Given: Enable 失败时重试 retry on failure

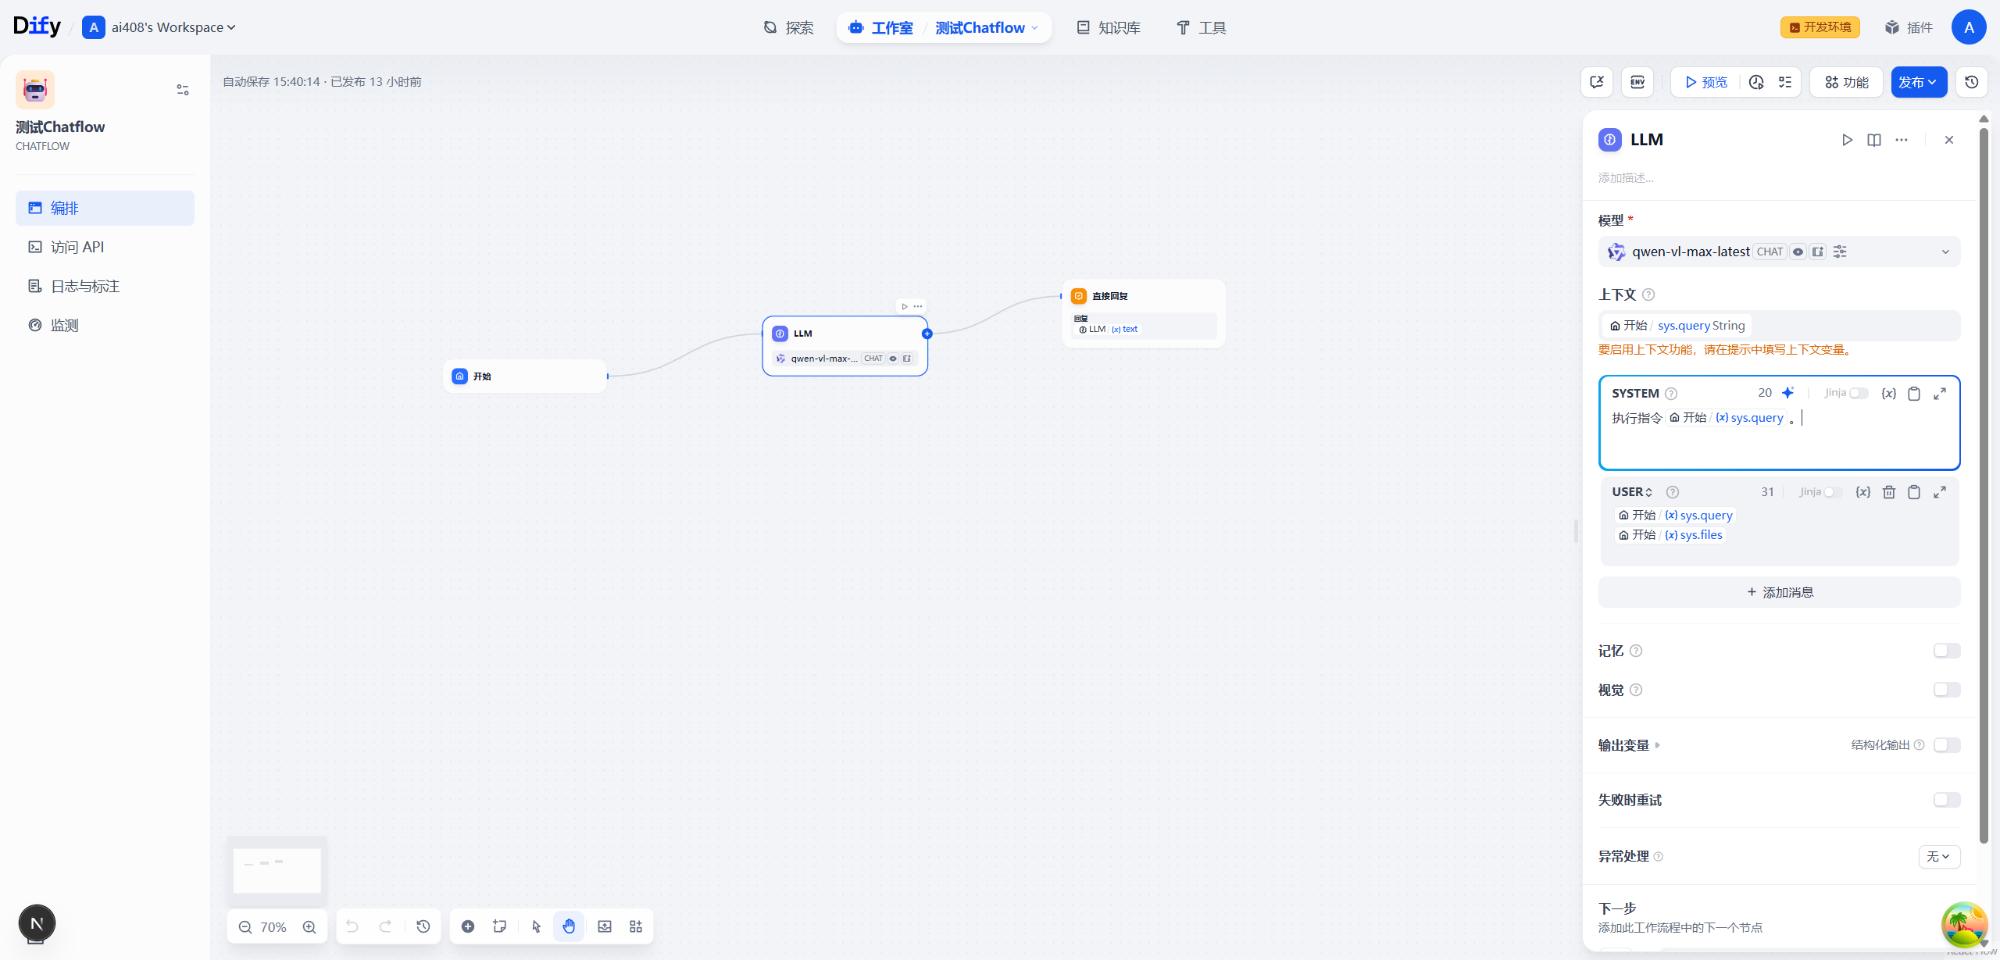Looking at the screenshot, I should [1946, 800].
